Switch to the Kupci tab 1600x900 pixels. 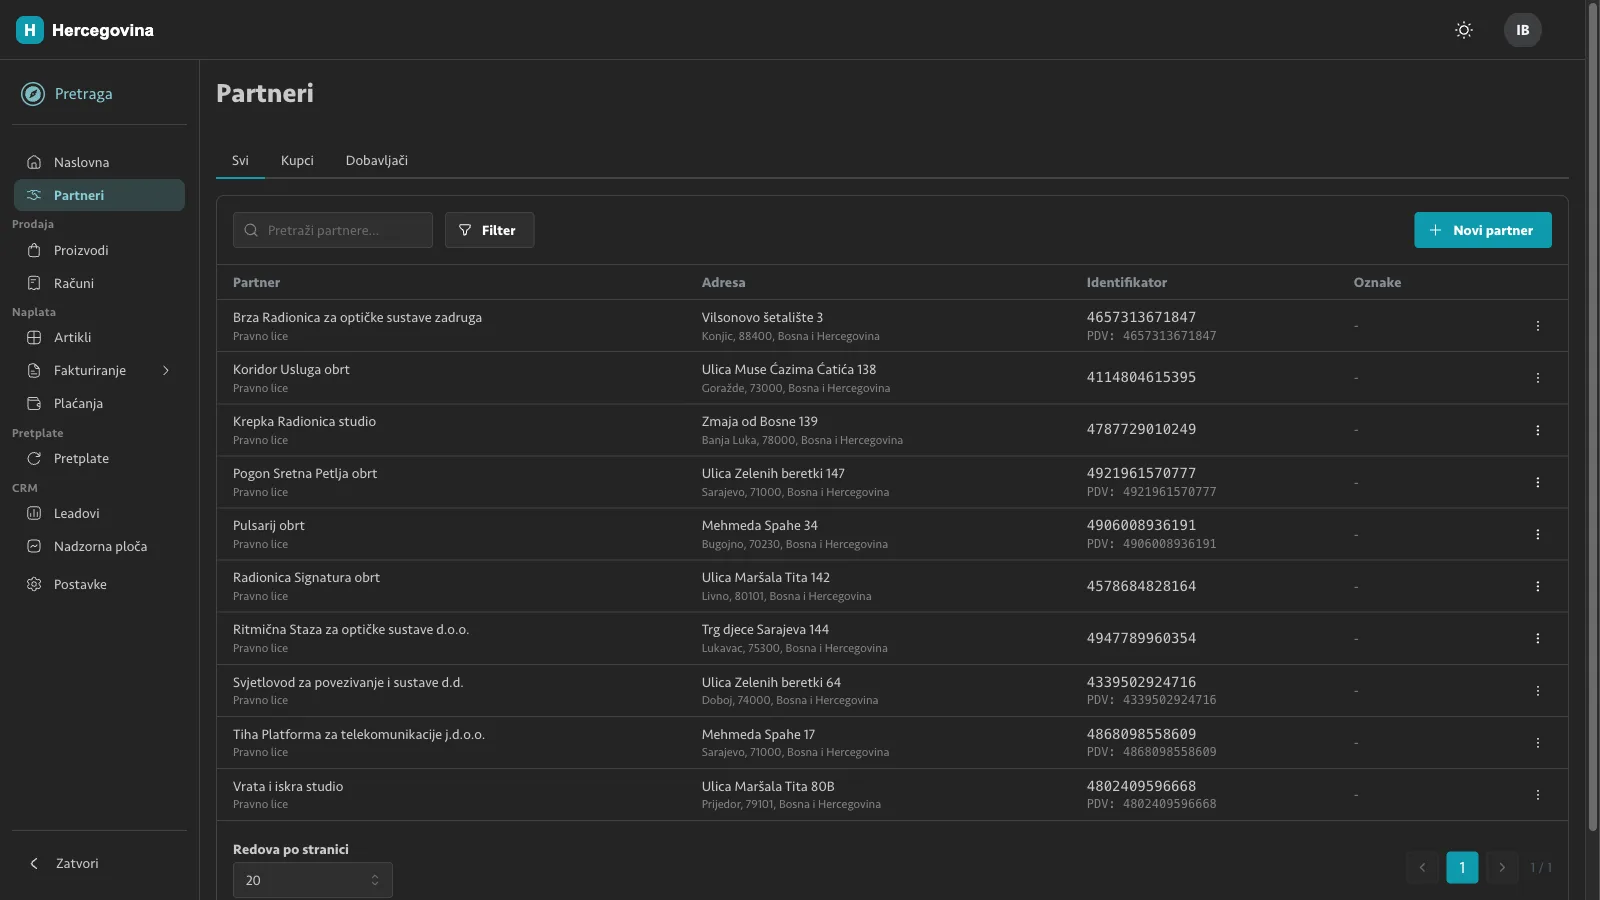[297, 160]
